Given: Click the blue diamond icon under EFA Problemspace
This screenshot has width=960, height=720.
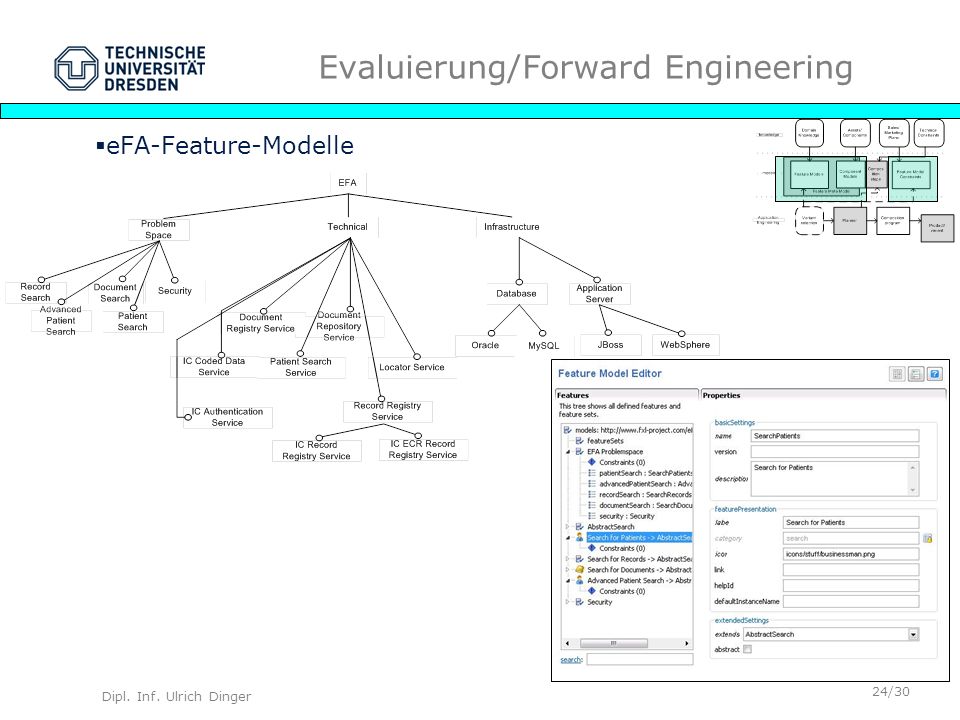Looking at the screenshot, I should point(592,462).
